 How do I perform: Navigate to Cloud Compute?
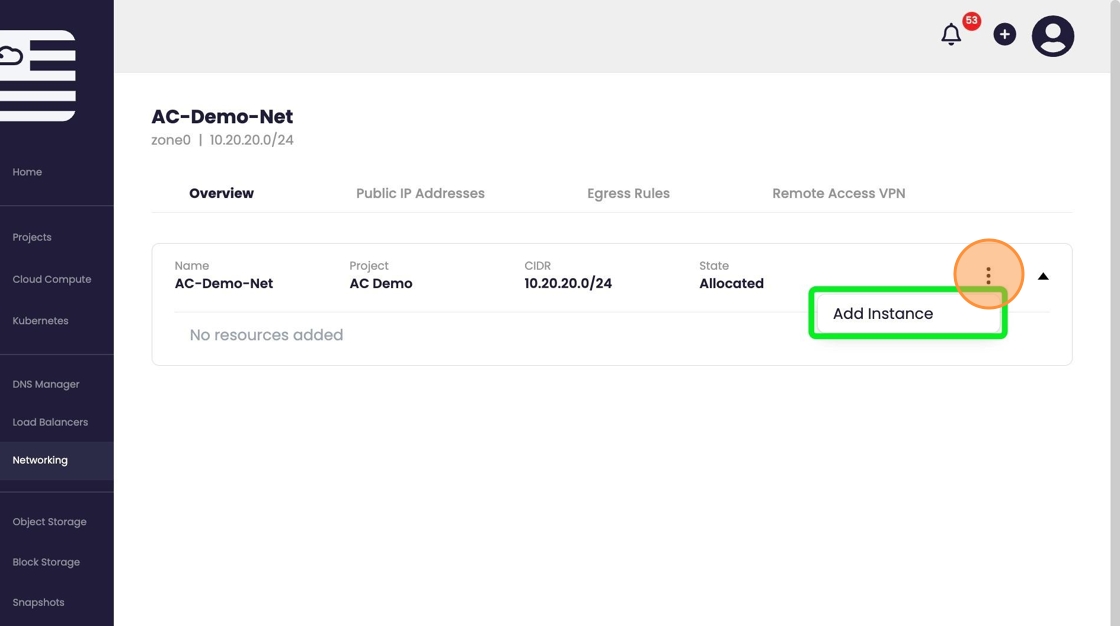coord(52,279)
